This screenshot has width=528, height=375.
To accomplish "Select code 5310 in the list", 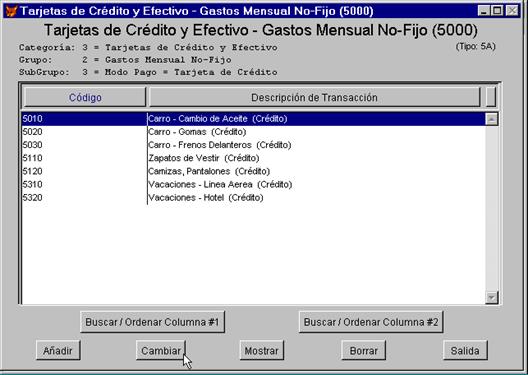I will pos(33,184).
